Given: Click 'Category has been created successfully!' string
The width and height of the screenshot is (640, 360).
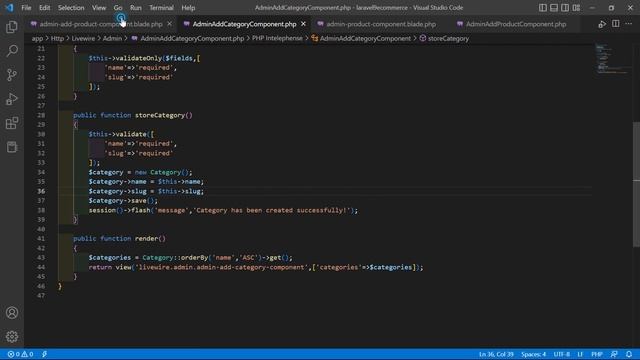Looking at the screenshot, I should point(273,210).
